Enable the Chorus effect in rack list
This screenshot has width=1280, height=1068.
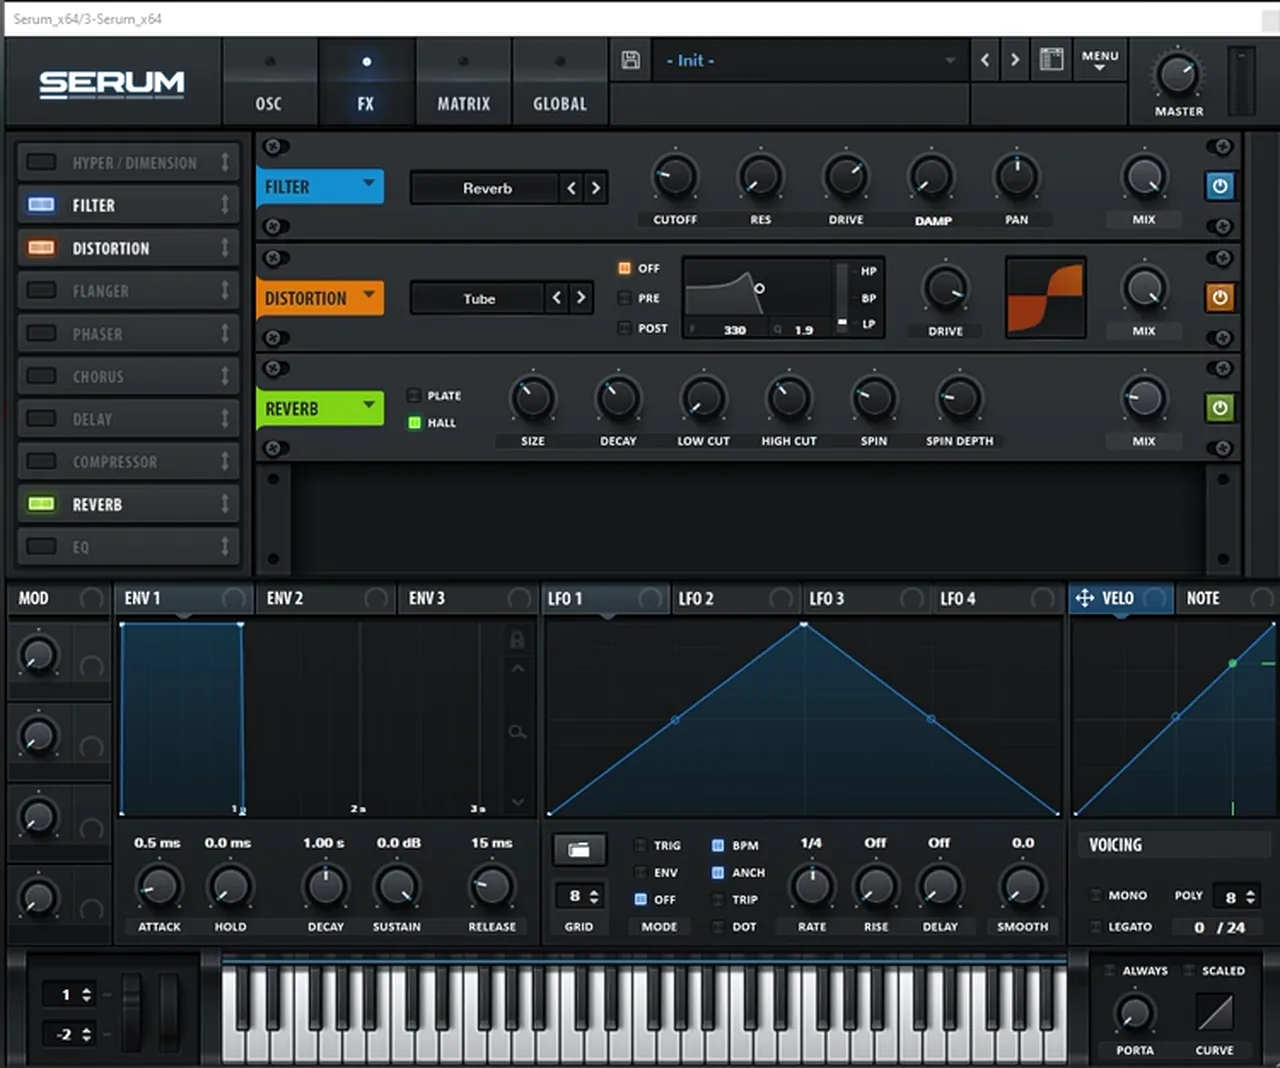point(41,376)
